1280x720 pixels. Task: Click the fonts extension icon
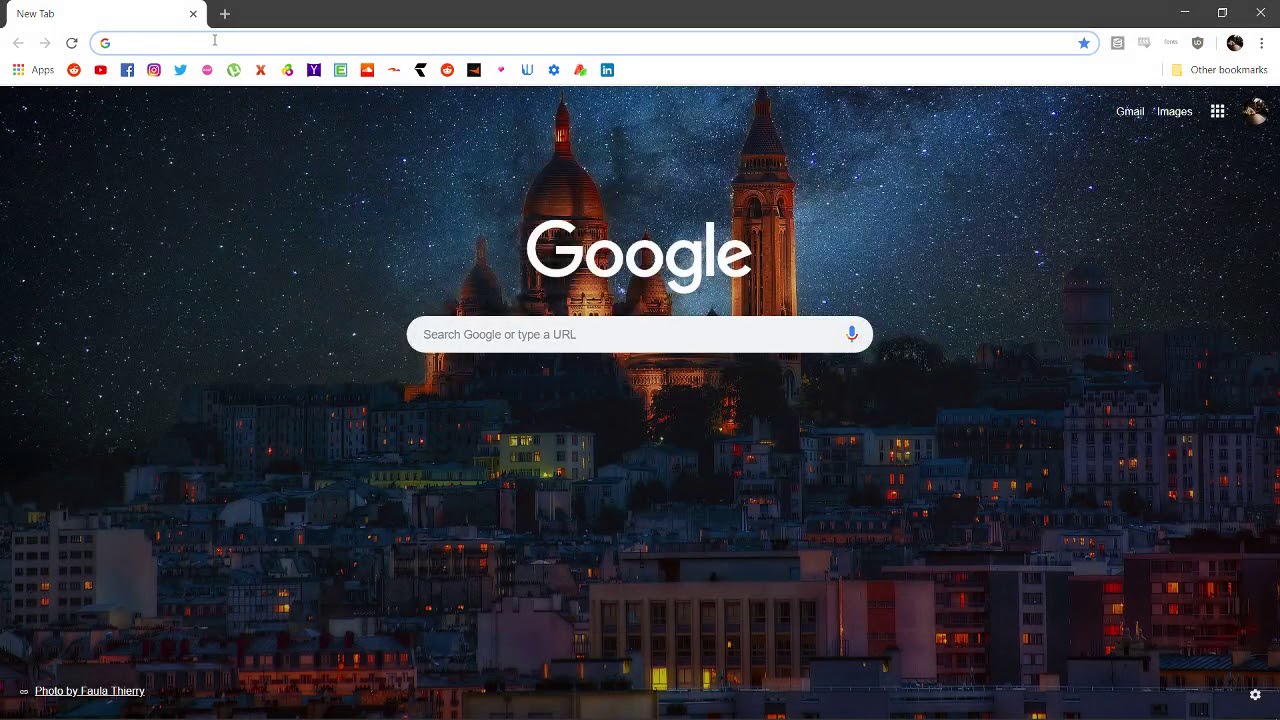point(1171,43)
